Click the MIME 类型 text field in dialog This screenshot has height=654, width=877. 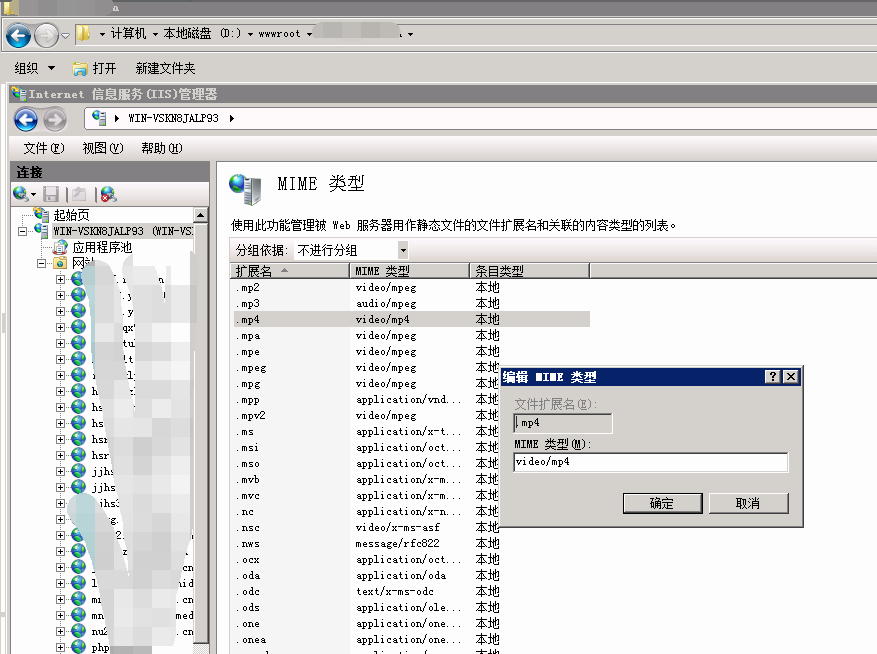pyautogui.click(x=650, y=462)
